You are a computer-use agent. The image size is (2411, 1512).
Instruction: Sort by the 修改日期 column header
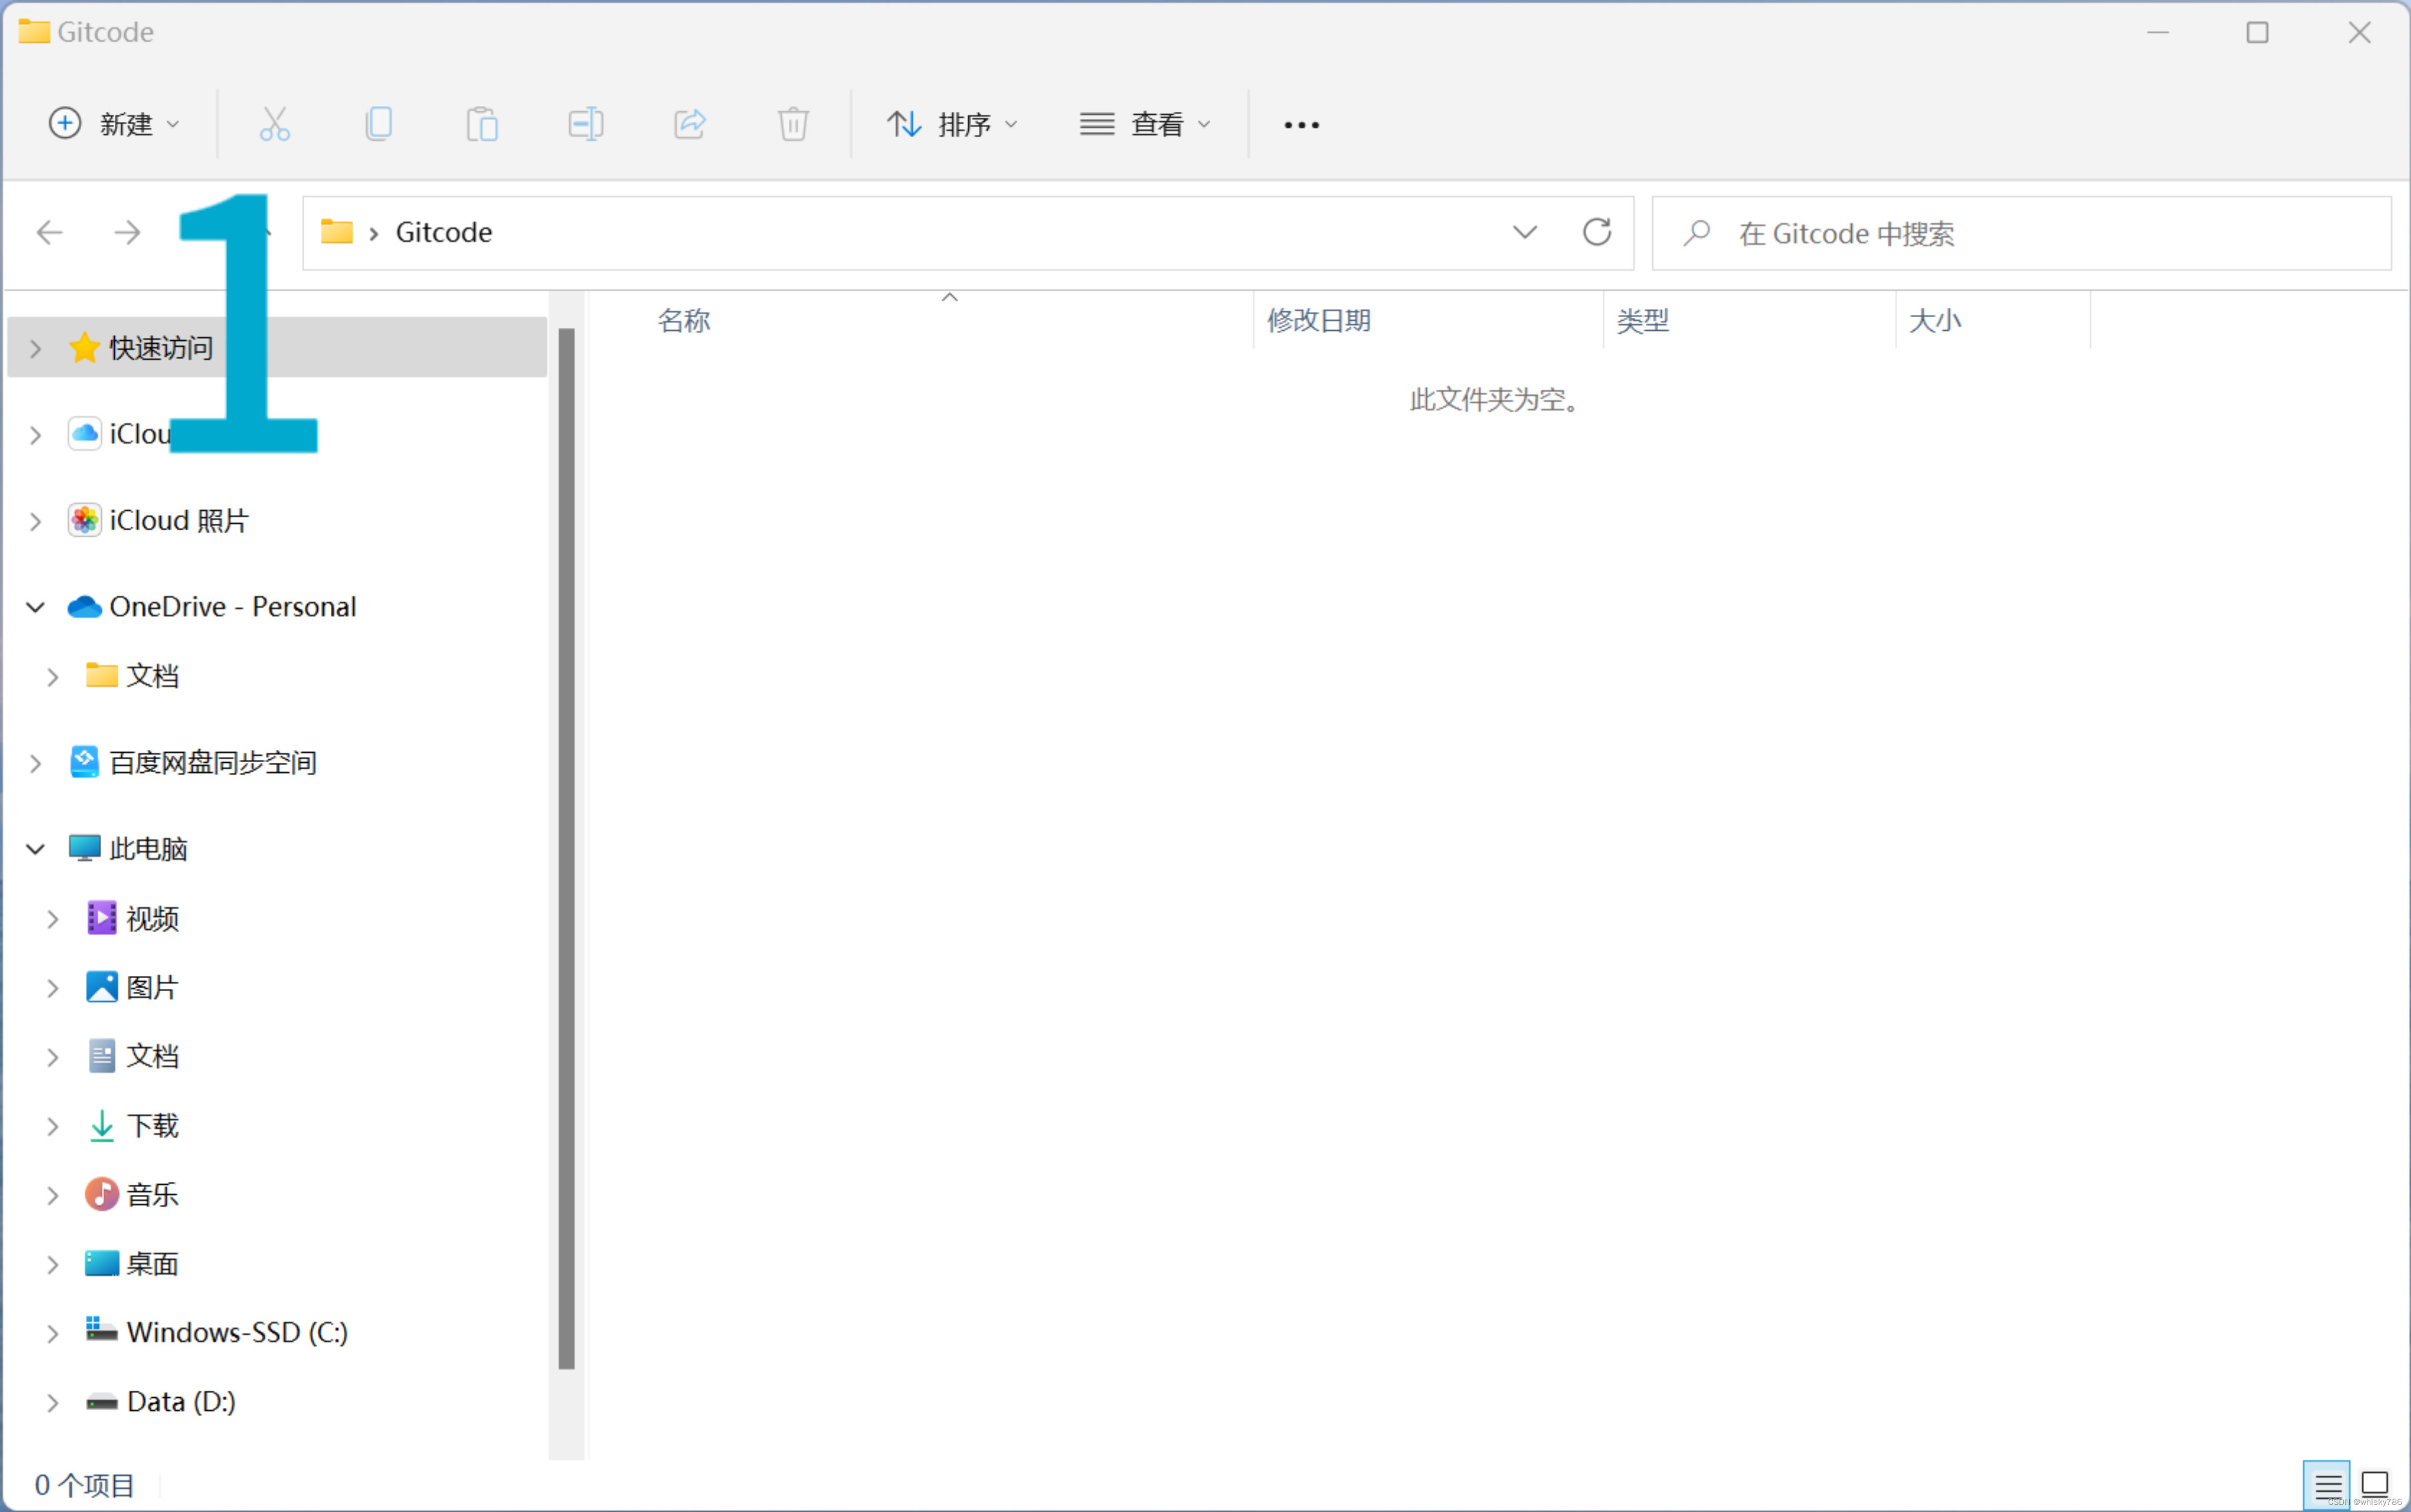point(1319,321)
